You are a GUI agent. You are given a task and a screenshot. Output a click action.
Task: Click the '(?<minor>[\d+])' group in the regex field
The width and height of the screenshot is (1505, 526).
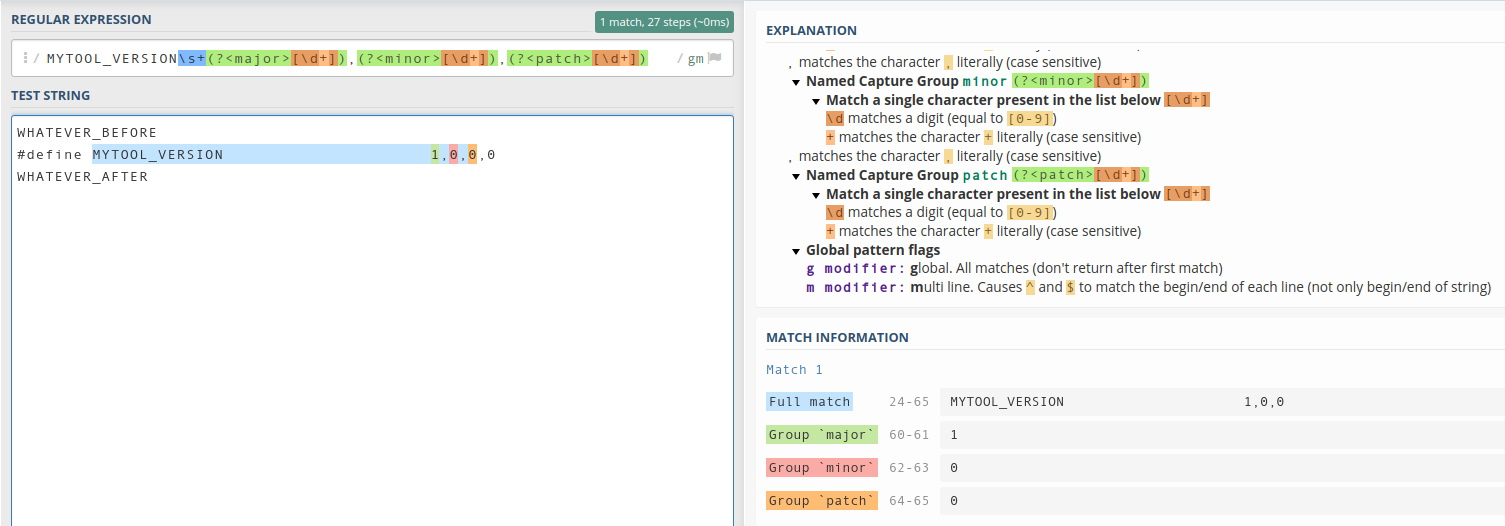[x=427, y=58]
